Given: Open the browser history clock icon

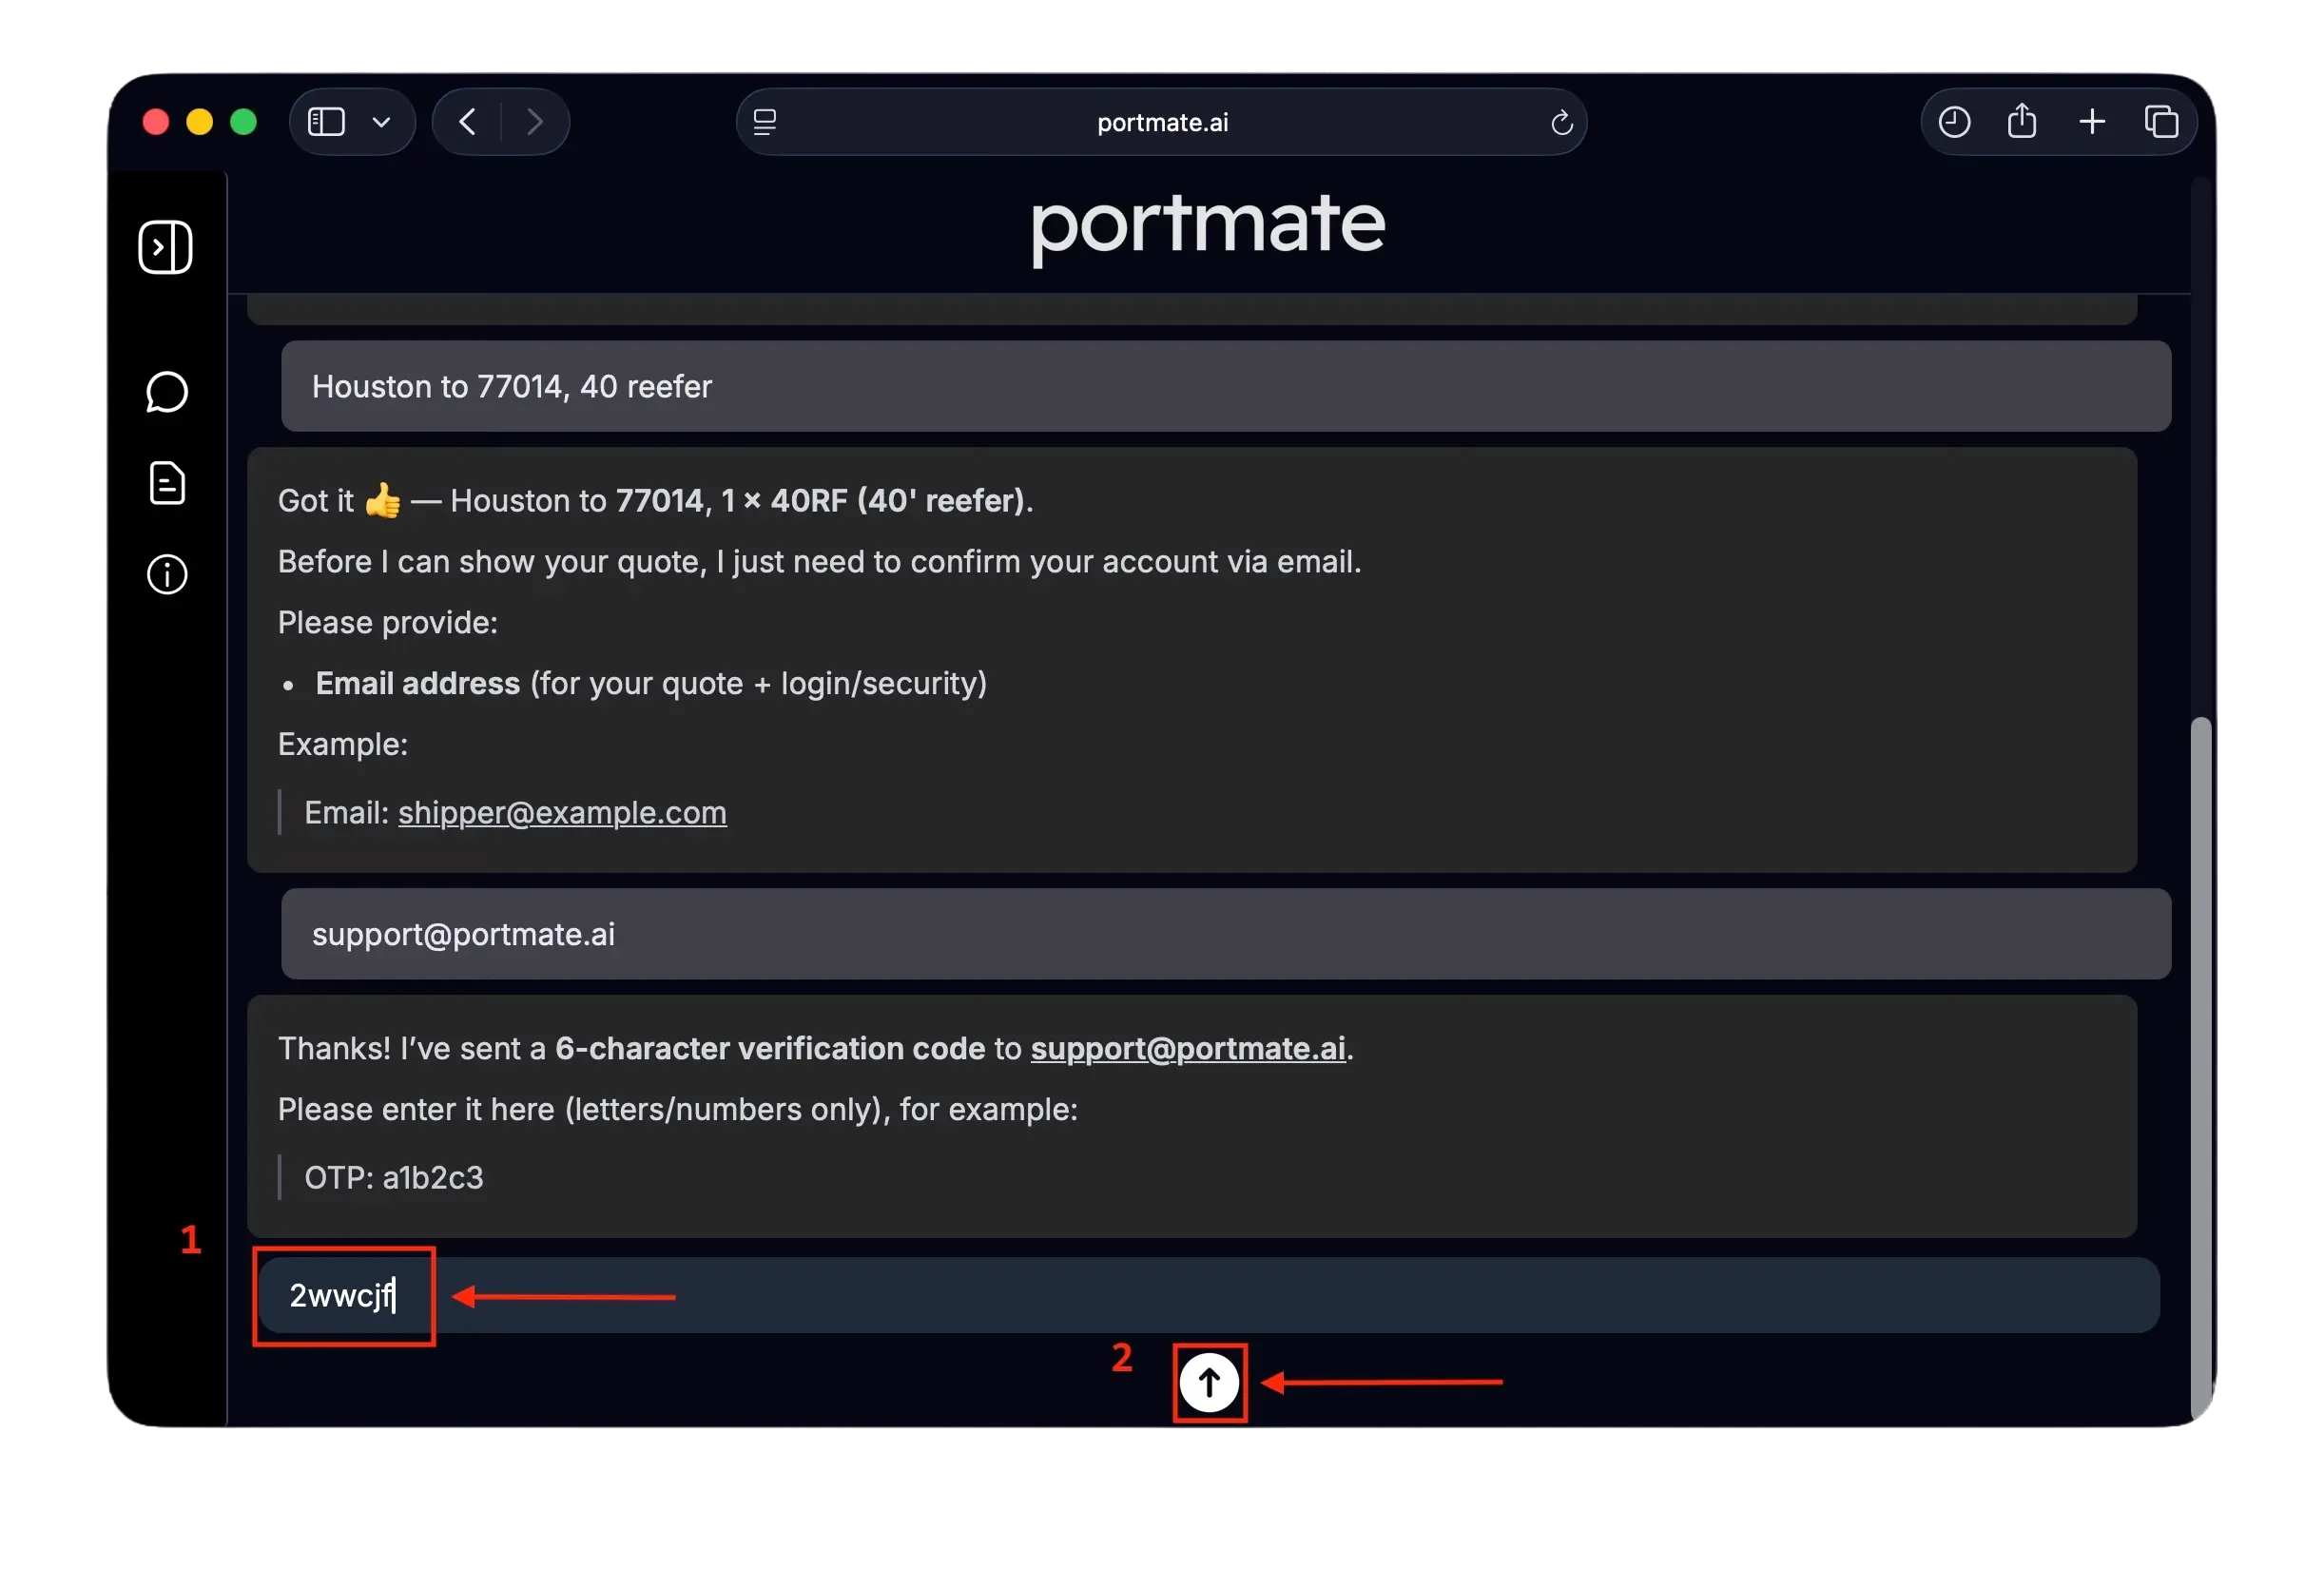Looking at the screenshot, I should 1953,122.
